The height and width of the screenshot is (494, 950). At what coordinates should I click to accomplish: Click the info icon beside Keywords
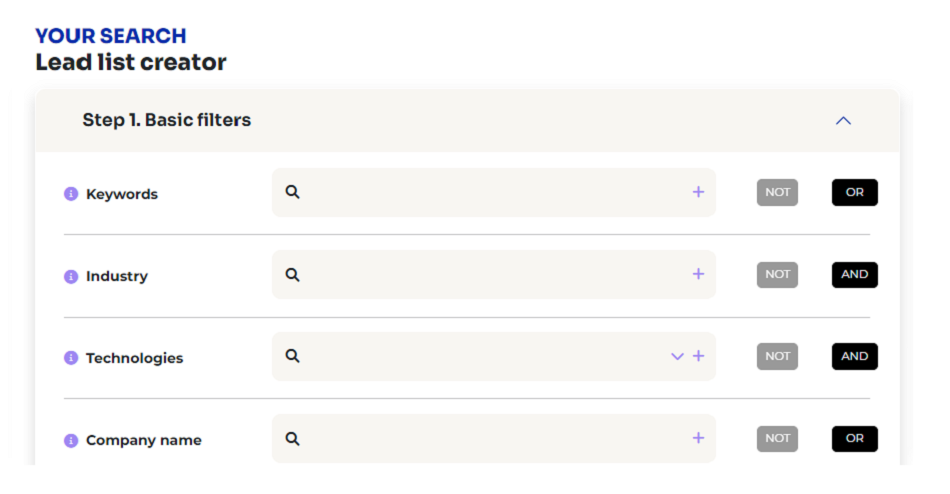(71, 194)
